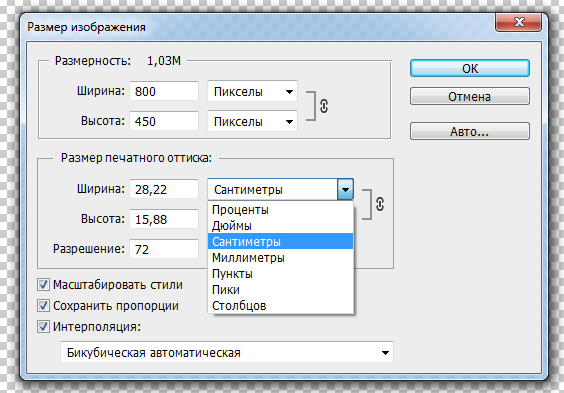Viewport: 564px width, 393px height.
Task: Uncheck Сохранить пропорции checkbox
Action: [x=44, y=306]
